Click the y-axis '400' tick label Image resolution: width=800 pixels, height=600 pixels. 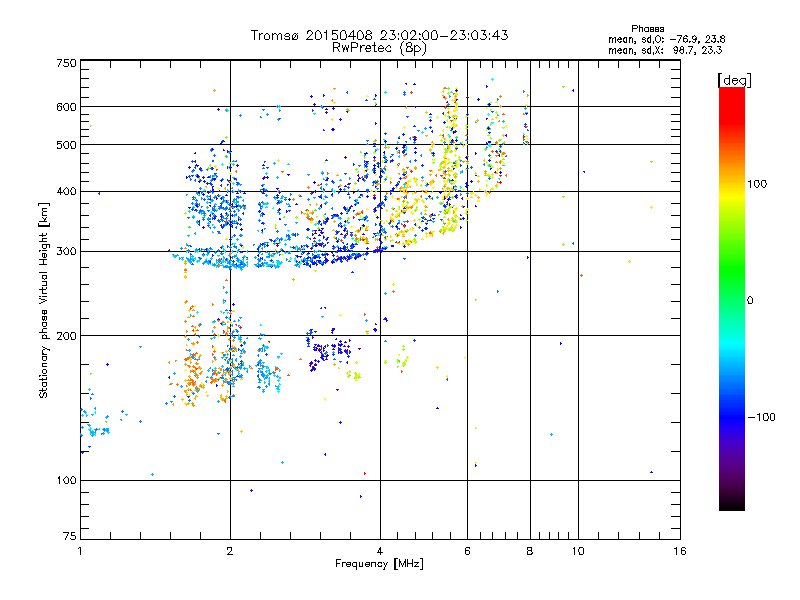(67, 191)
